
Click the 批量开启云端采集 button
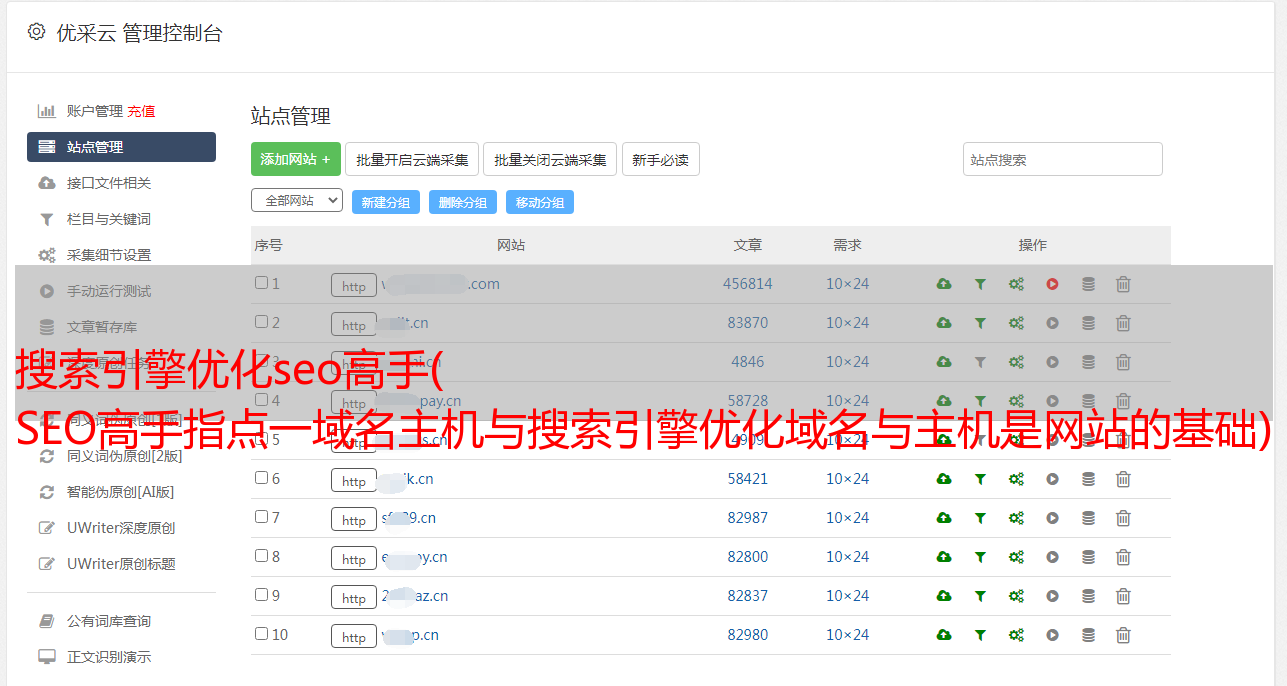[x=412, y=159]
